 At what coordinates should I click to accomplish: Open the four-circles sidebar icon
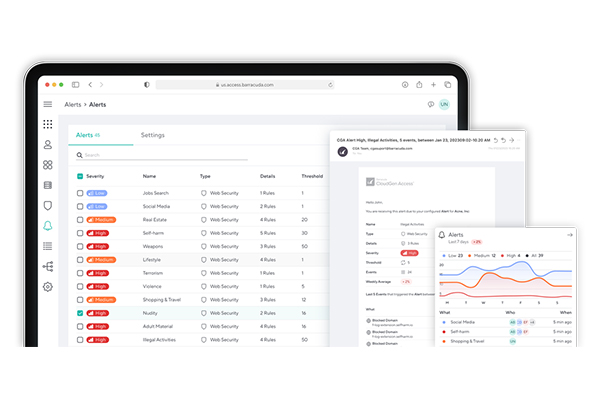click(48, 165)
